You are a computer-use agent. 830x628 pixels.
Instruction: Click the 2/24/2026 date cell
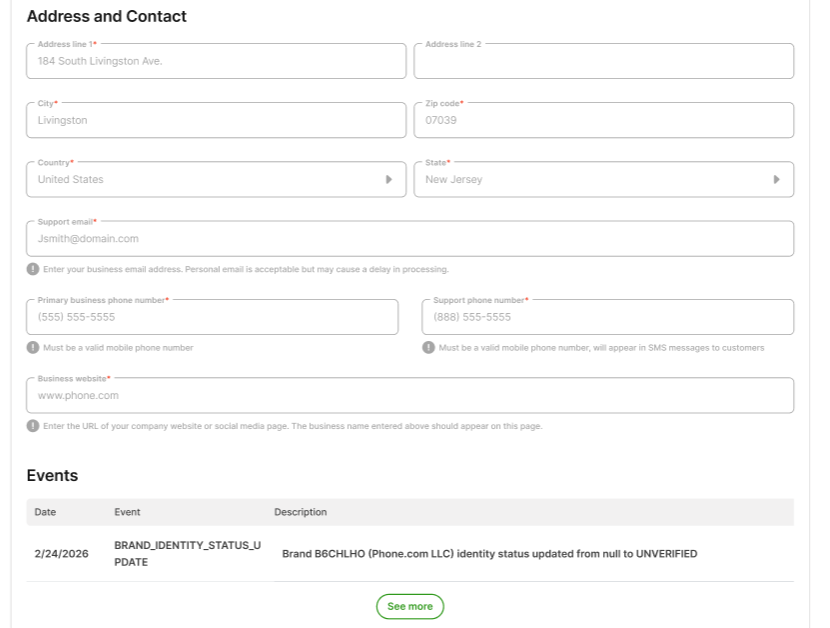tap(61, 553)
